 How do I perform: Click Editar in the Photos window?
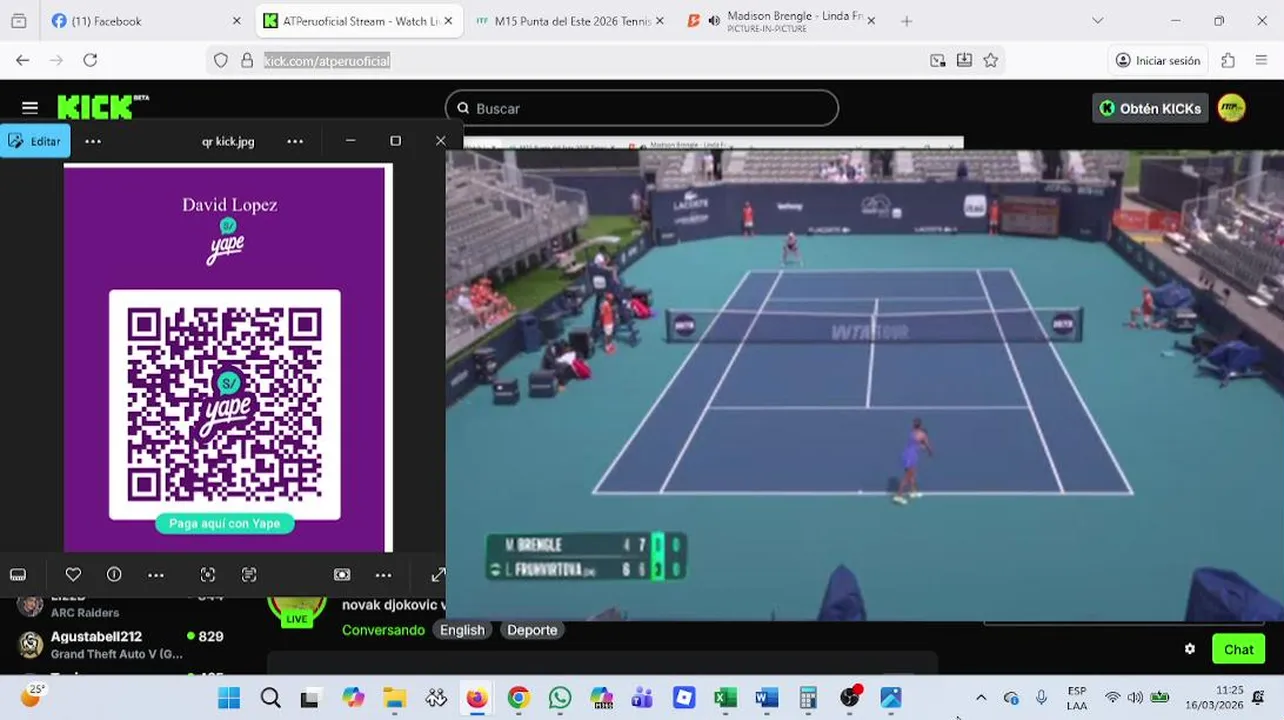(35, 141)
